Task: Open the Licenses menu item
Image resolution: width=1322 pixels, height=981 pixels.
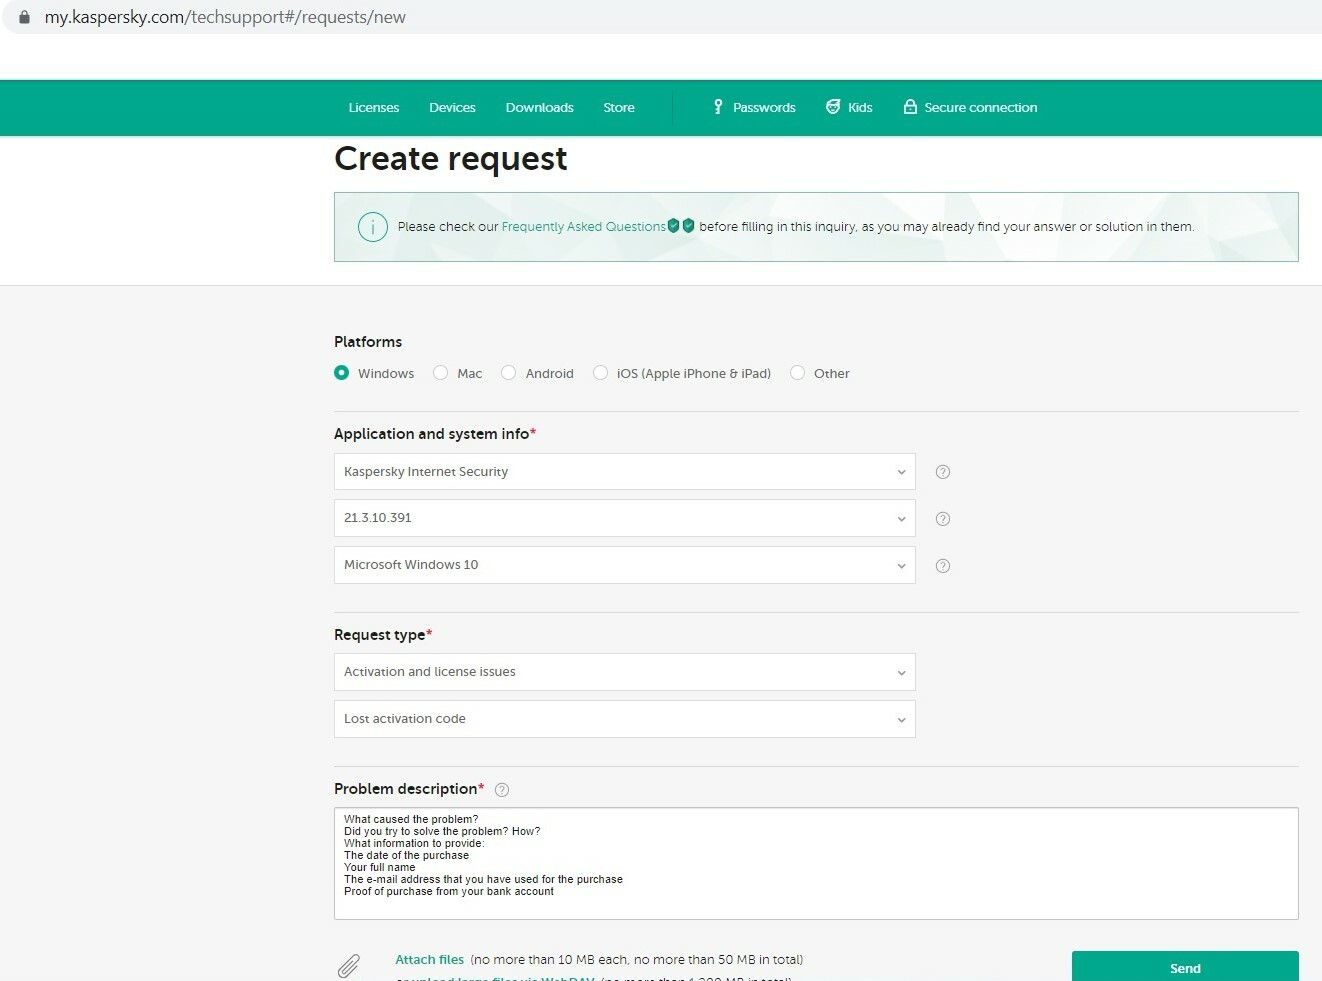Action: pos(374,108)
